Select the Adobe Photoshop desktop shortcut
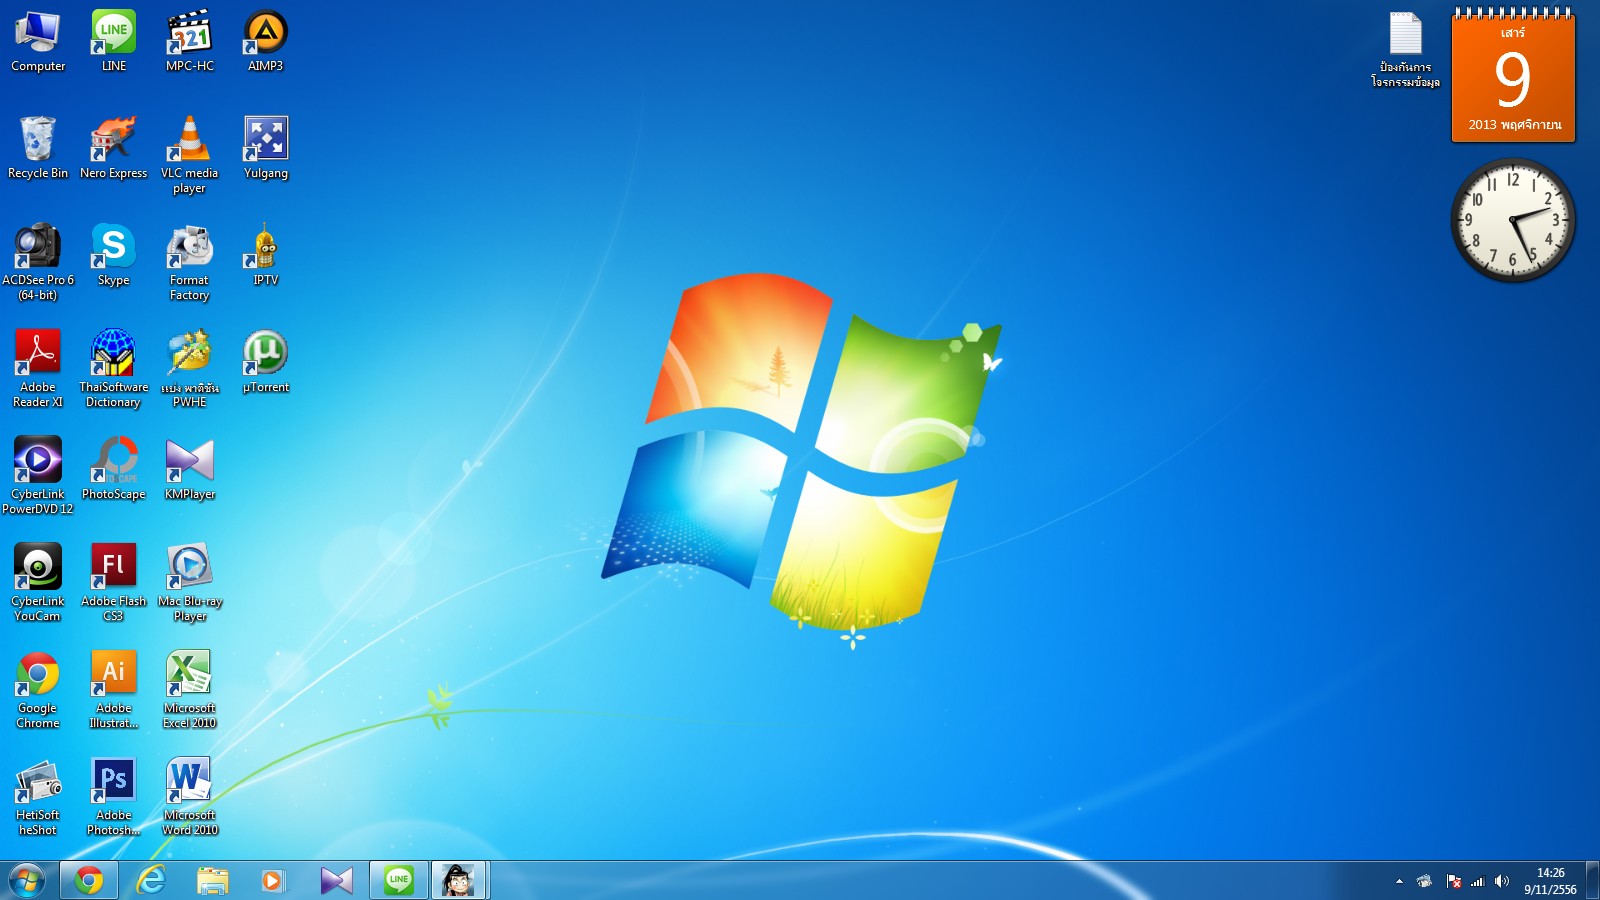The image size is (1600, 900). tap(114, 797)
